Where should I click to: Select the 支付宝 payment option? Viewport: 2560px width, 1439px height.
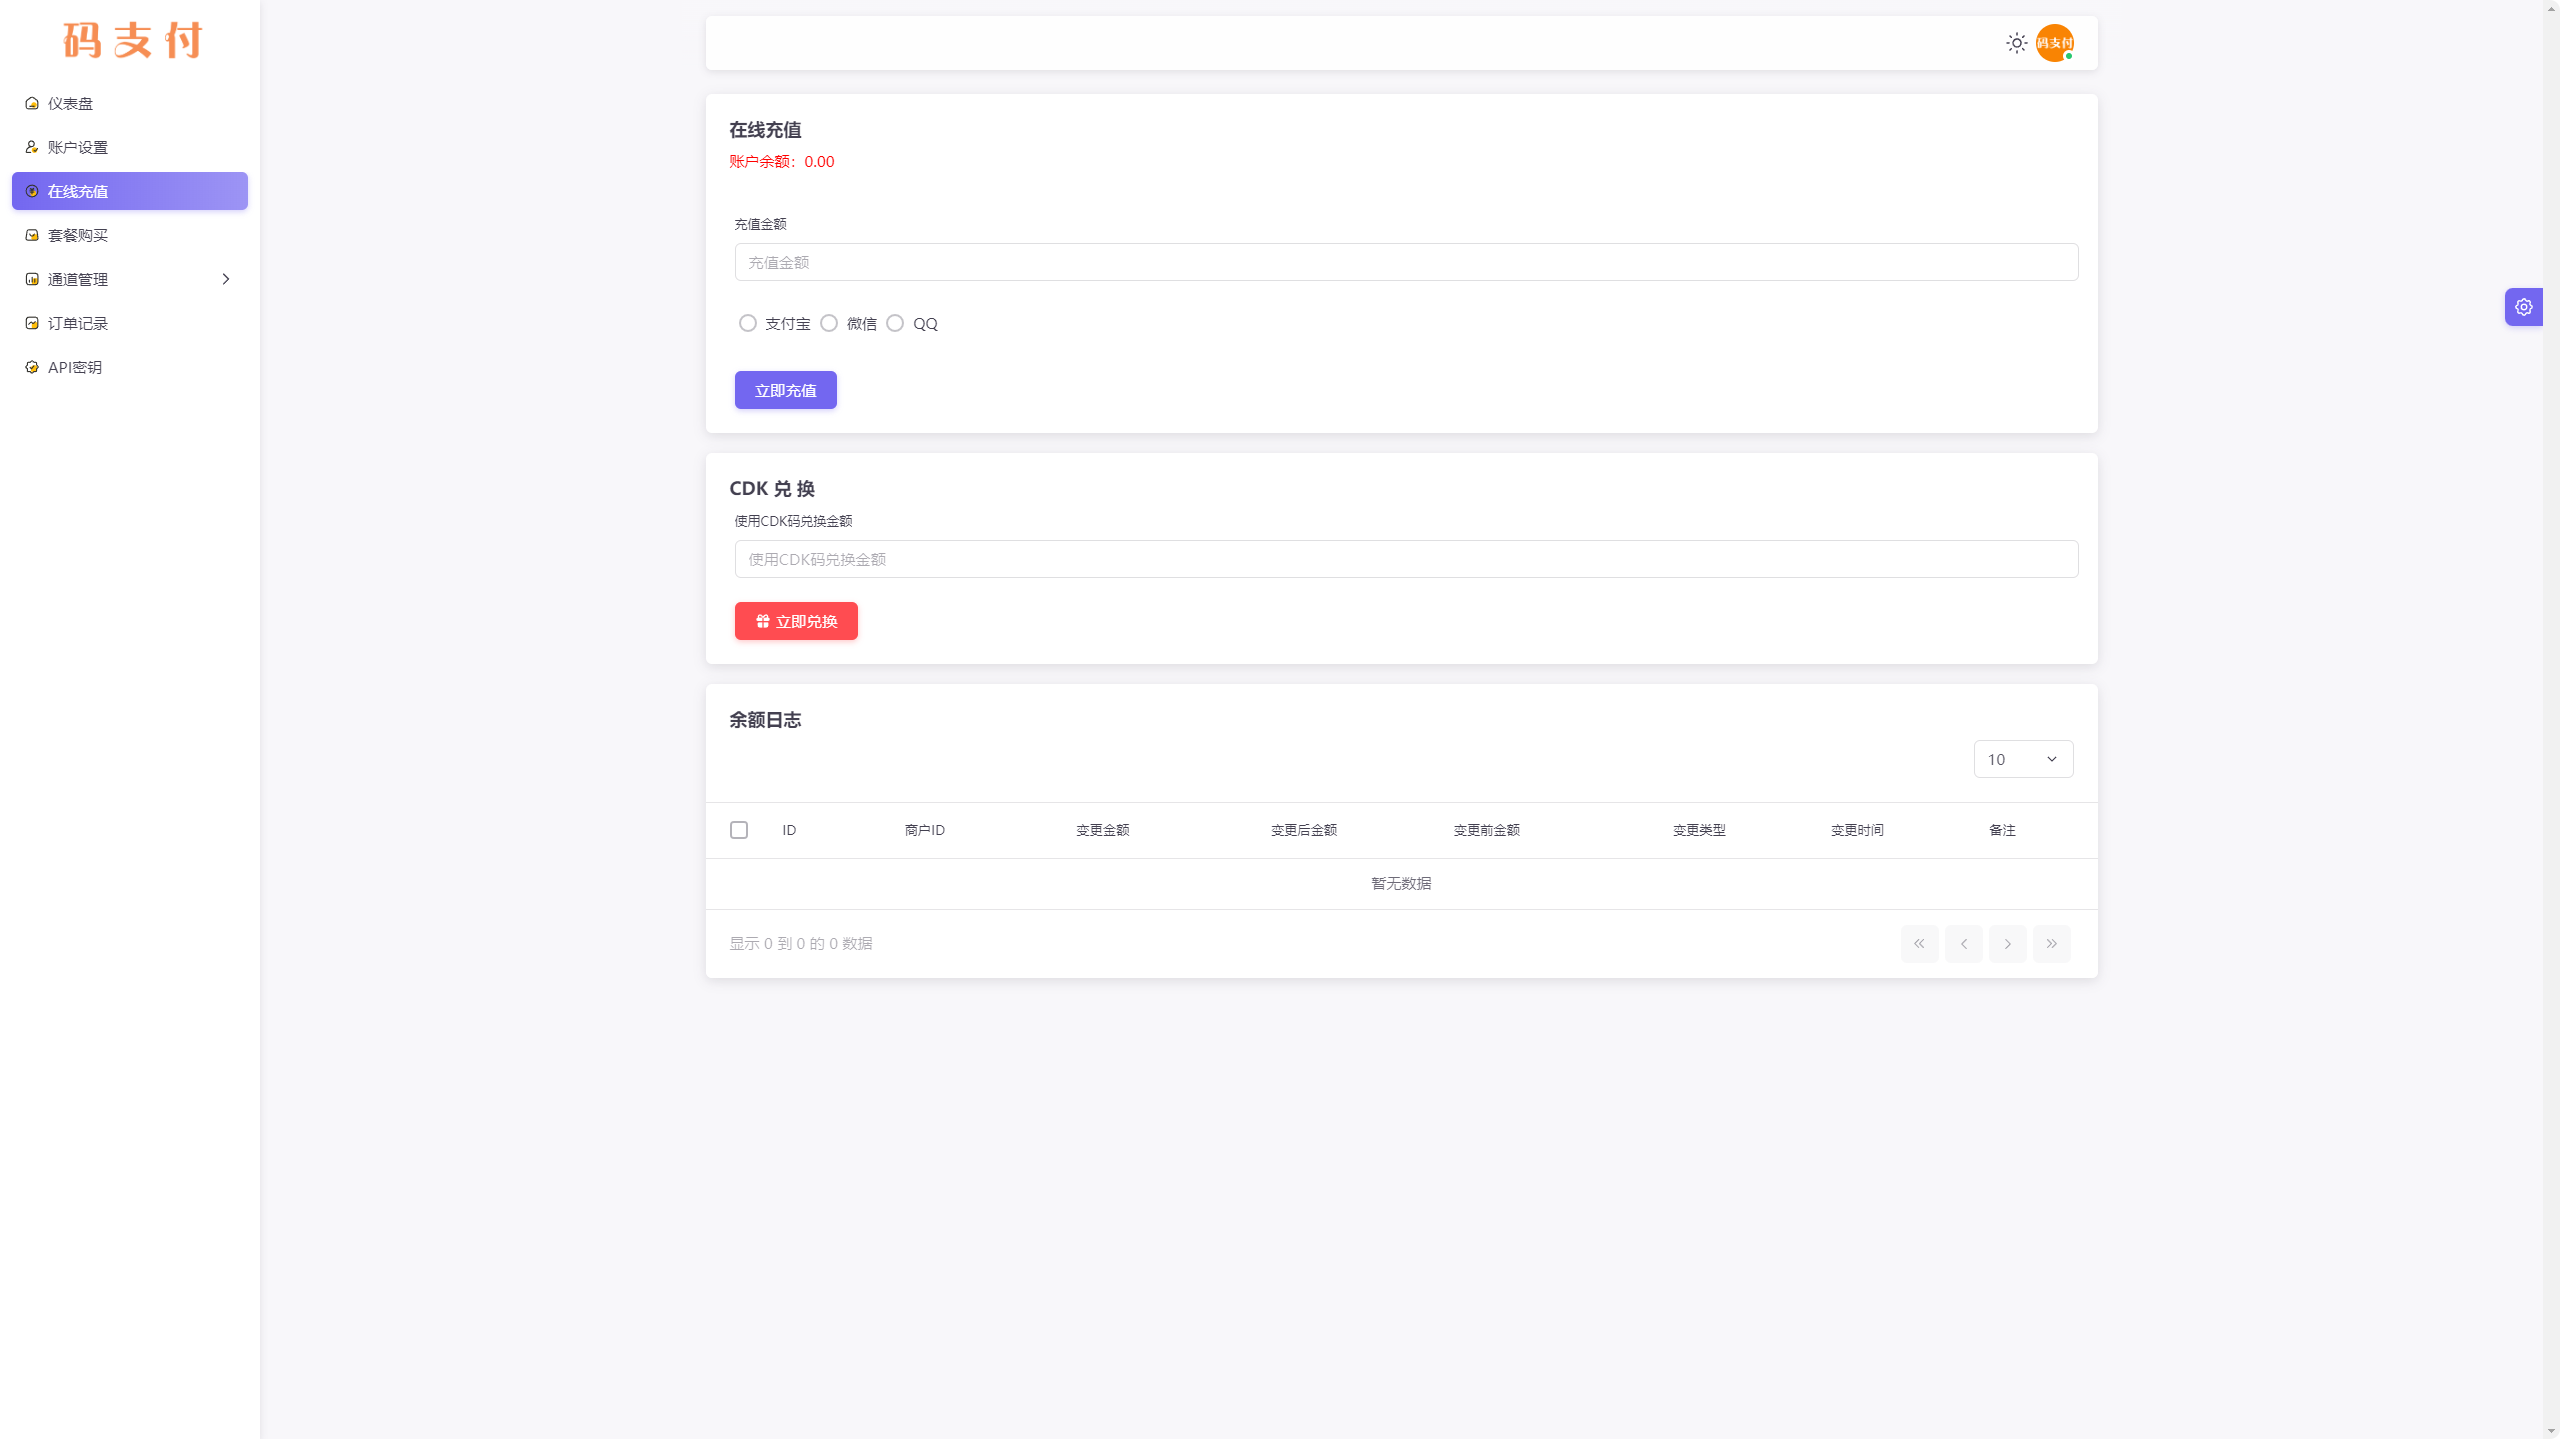point(748,323)
